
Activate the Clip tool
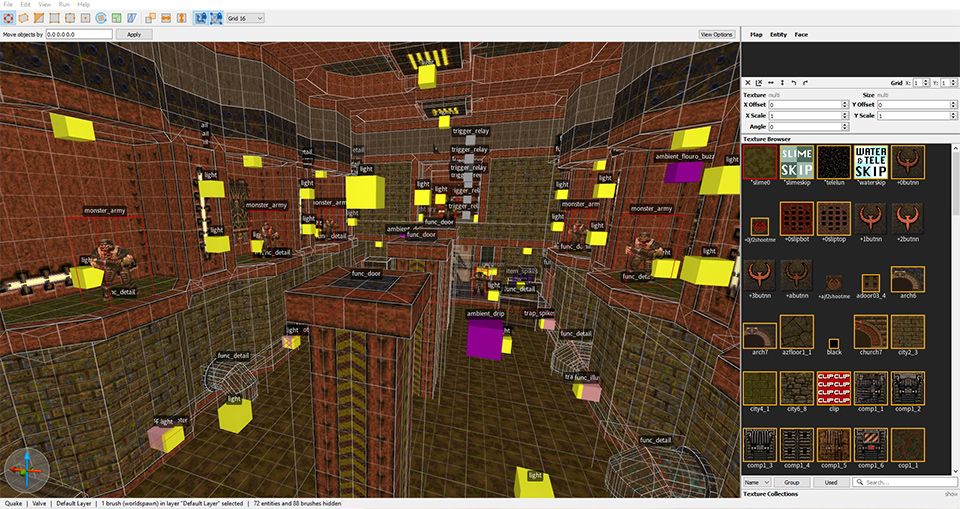39,18
